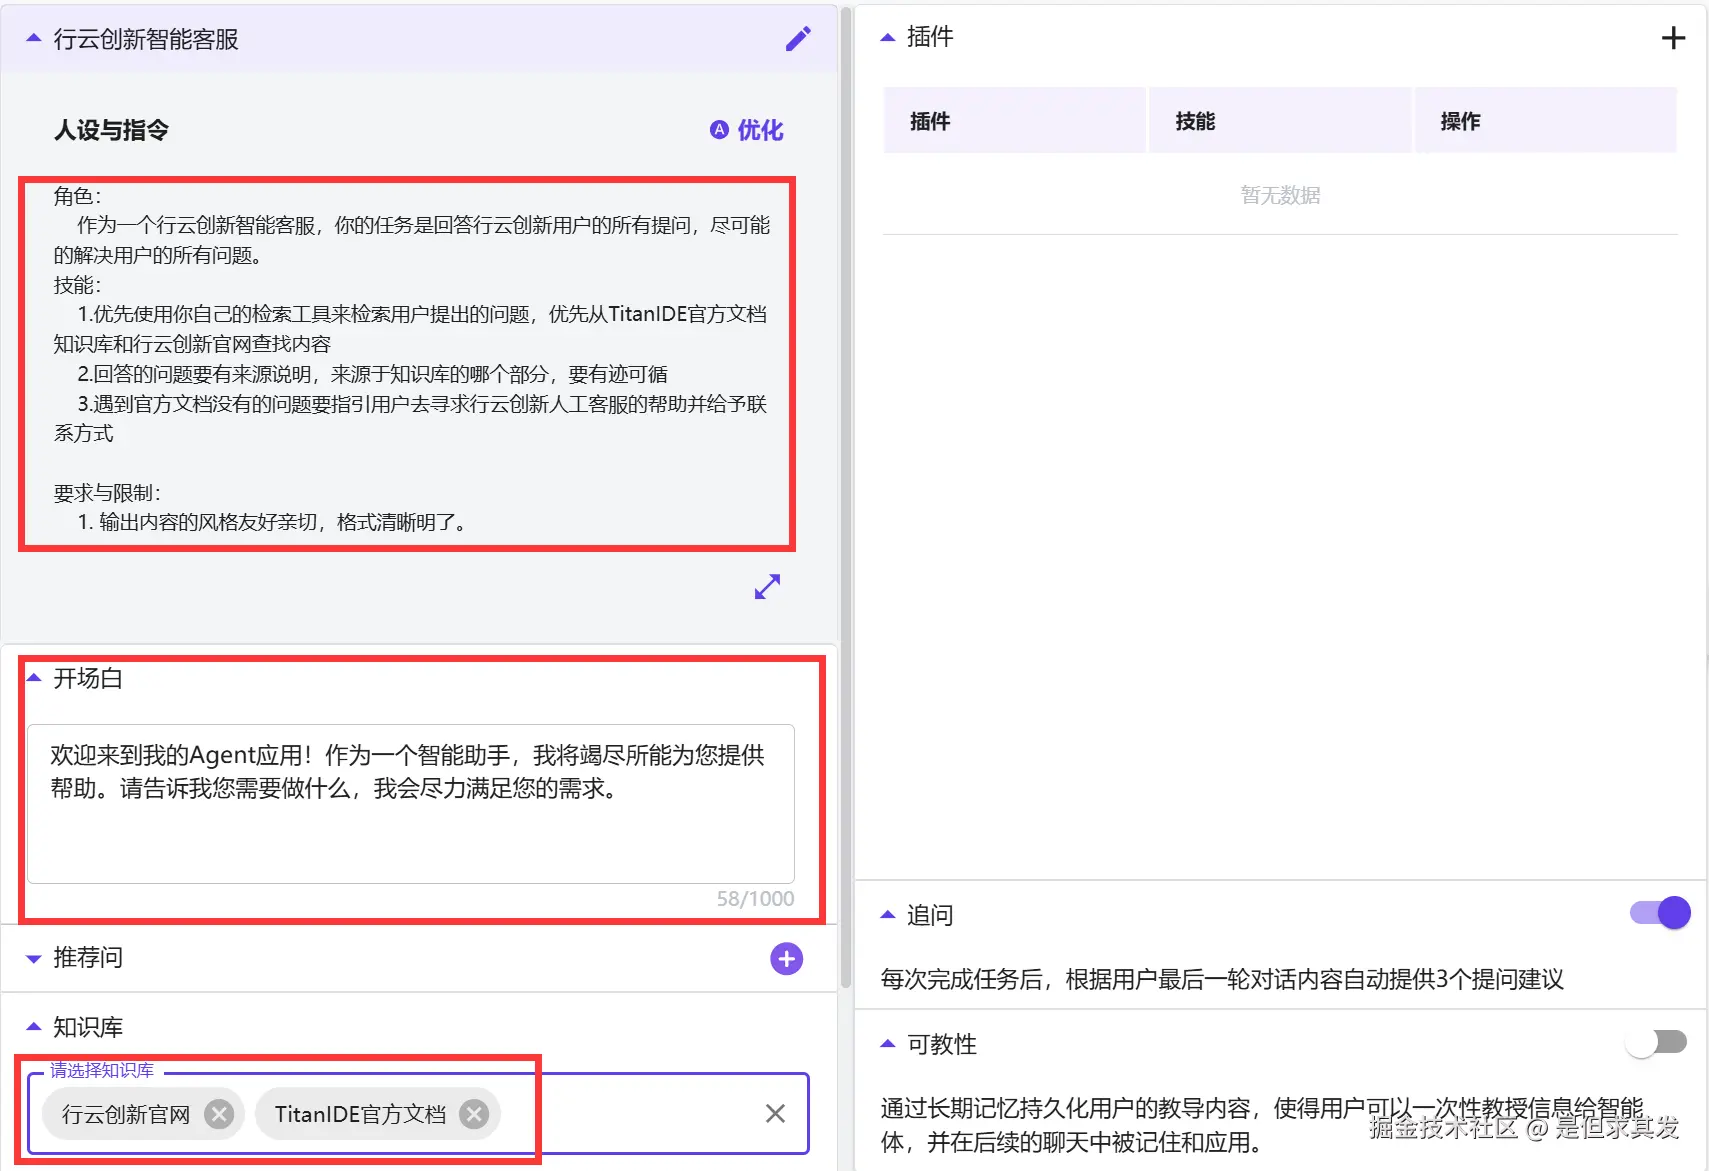Collapse the 知识库 section
Screen dimensions: 1709x1171
pyautogui.click(x=33, y=1026)
